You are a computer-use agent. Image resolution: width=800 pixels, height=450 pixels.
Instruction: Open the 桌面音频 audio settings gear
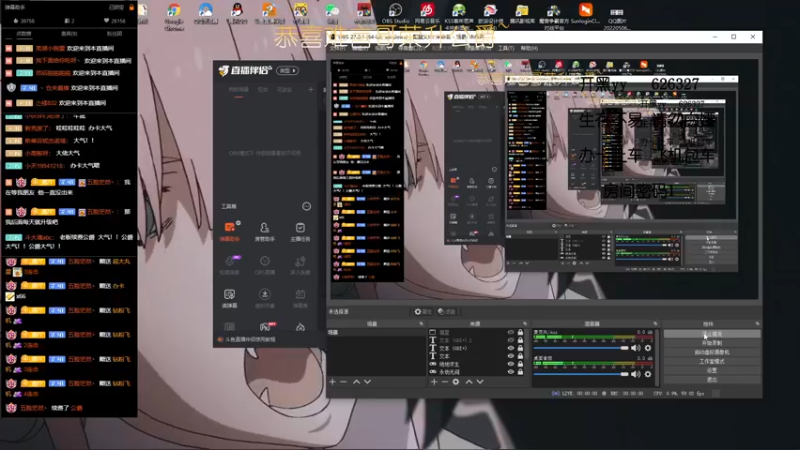click(x=648, y=374)
